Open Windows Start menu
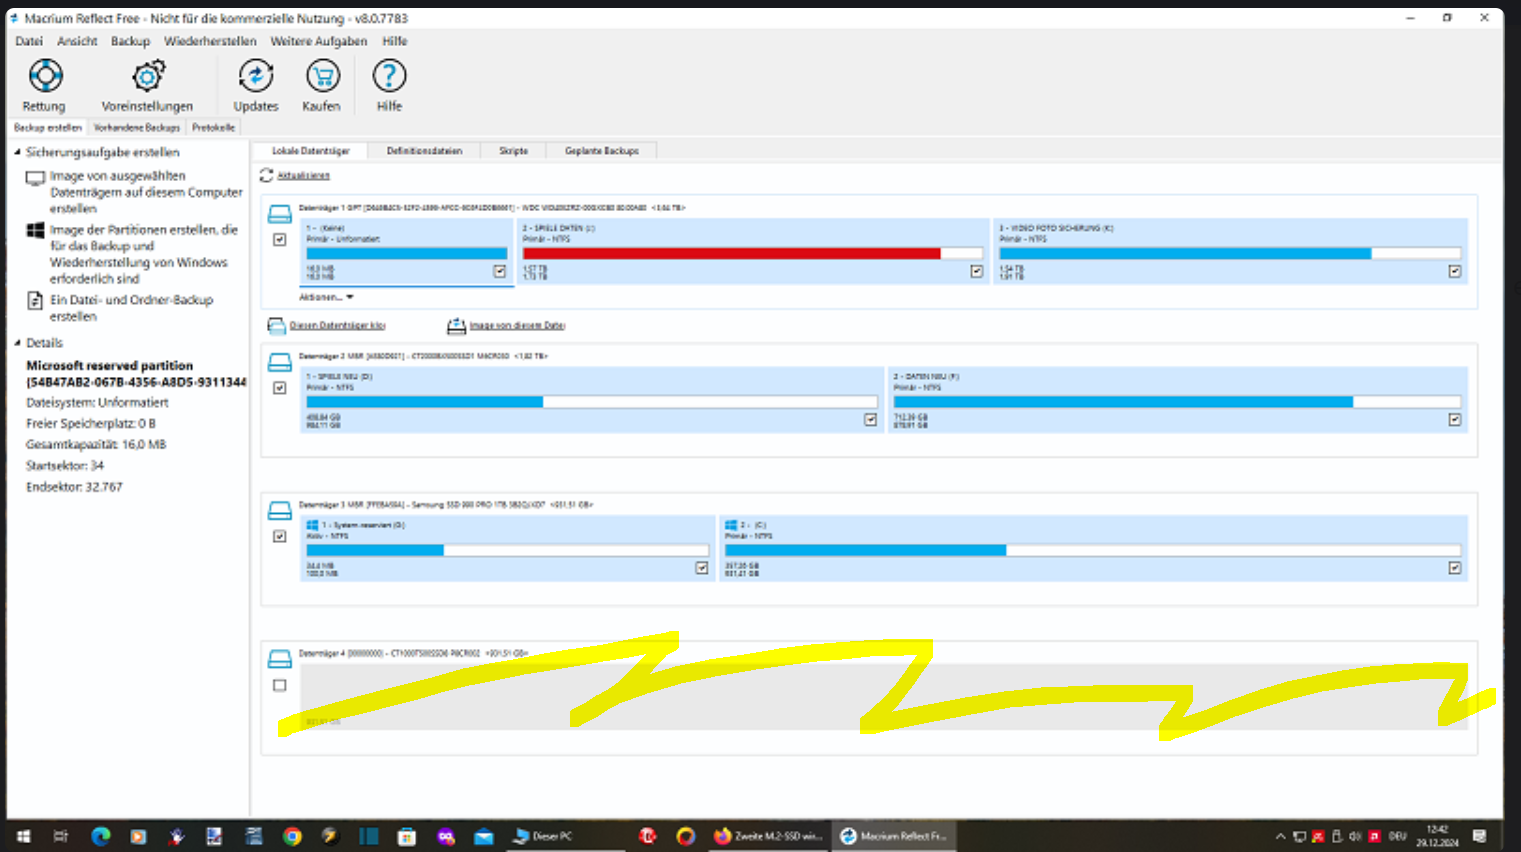Screen dimensions: 1521x852 pyautogui.click(x=23, y=836)
